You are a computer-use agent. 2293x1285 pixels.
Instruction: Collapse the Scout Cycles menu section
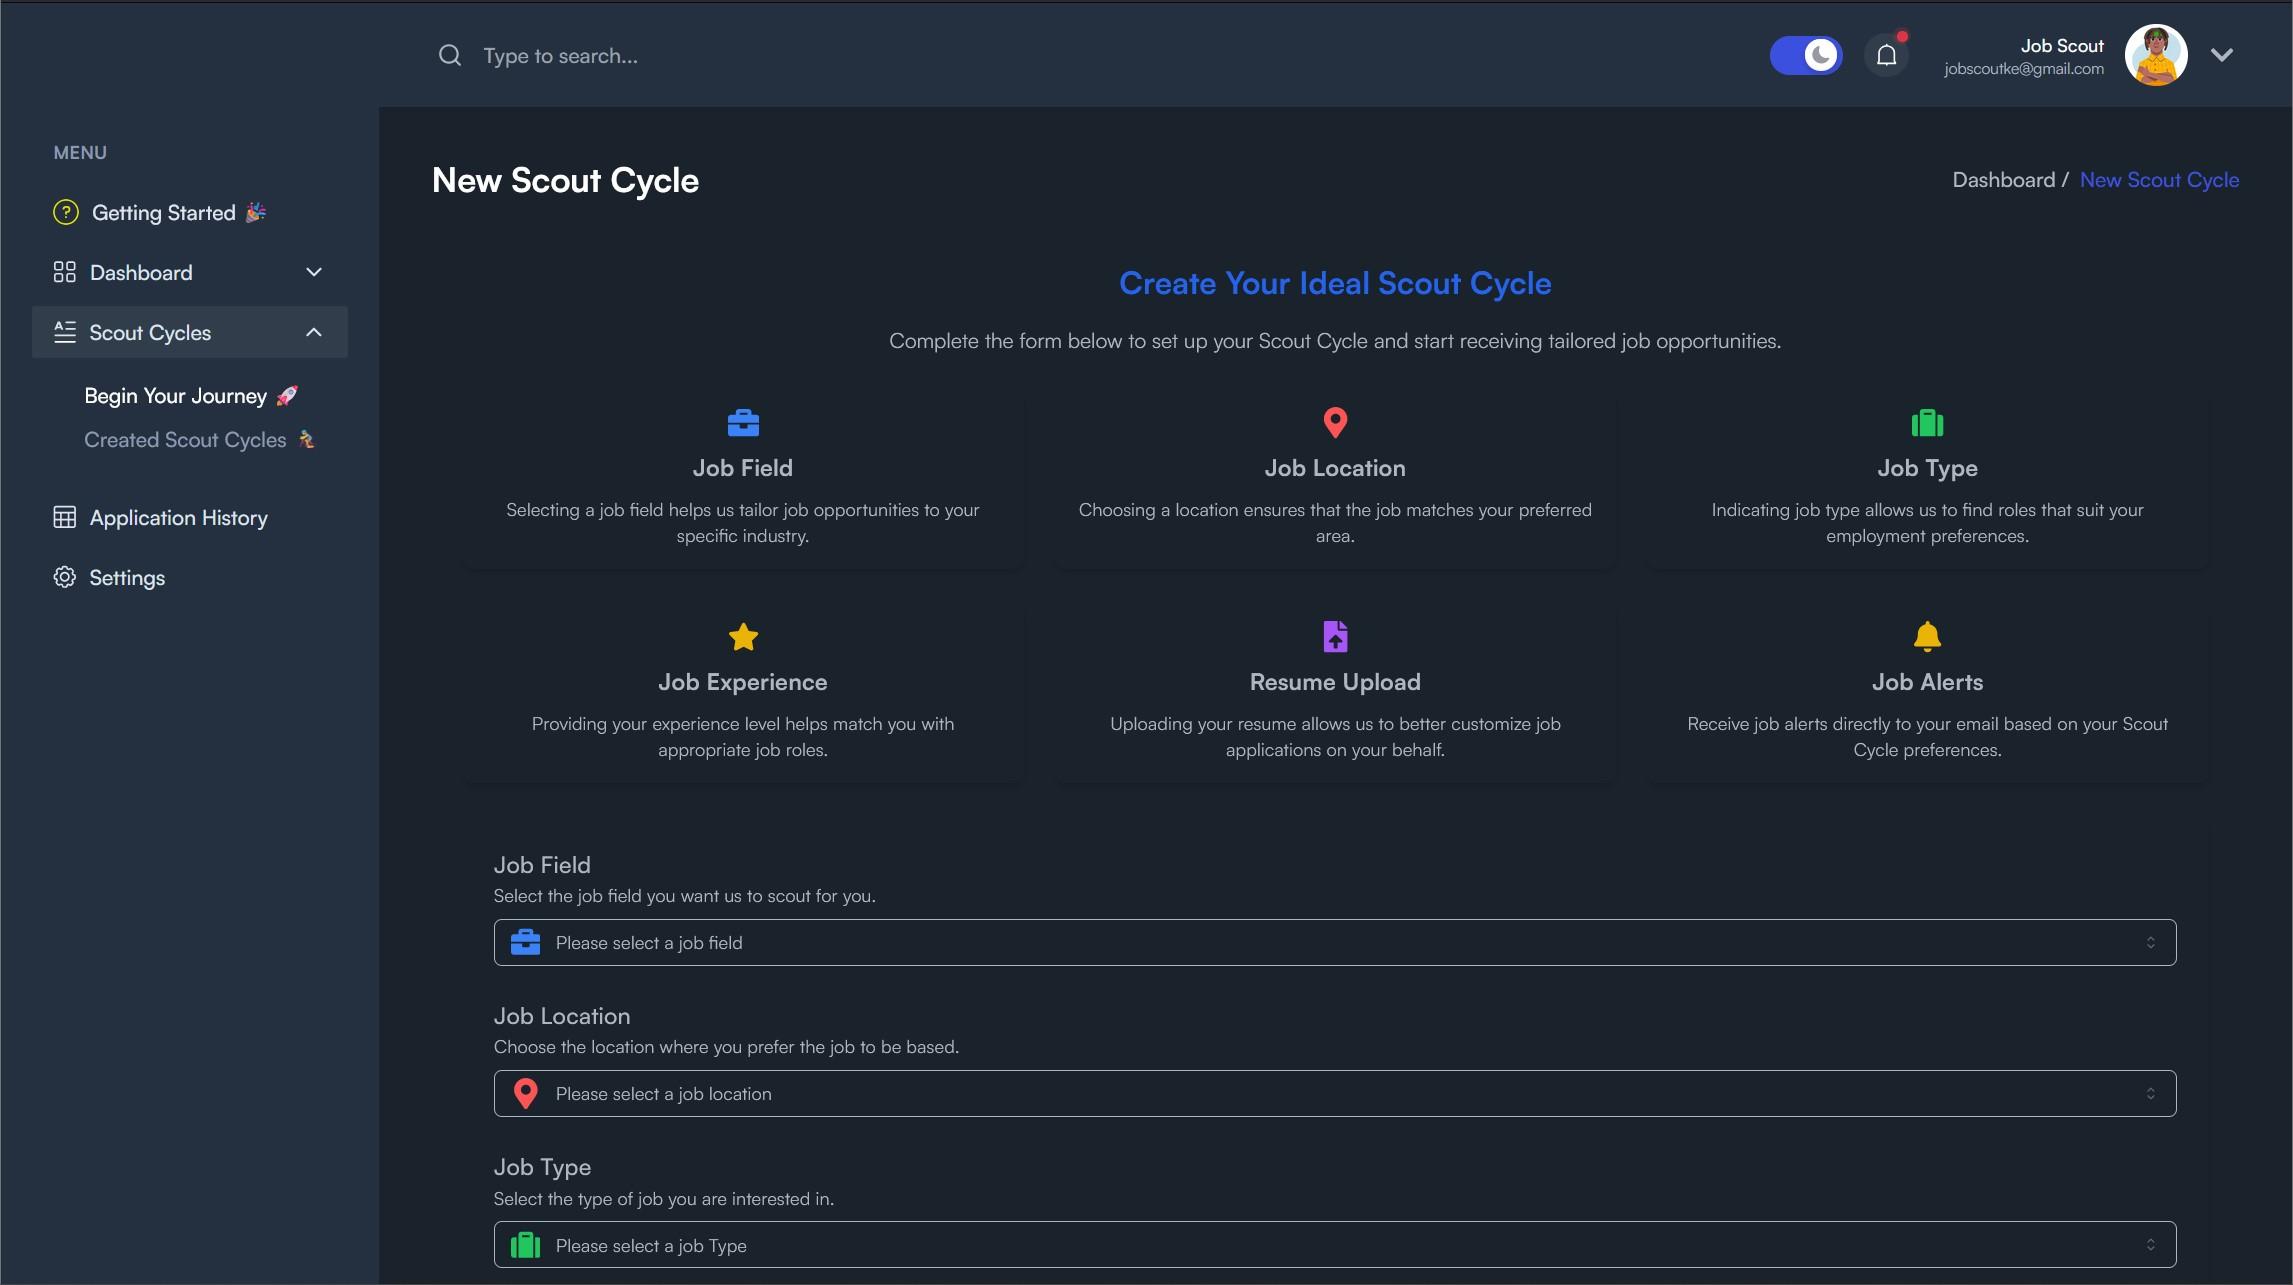click(x=313, y=332)
